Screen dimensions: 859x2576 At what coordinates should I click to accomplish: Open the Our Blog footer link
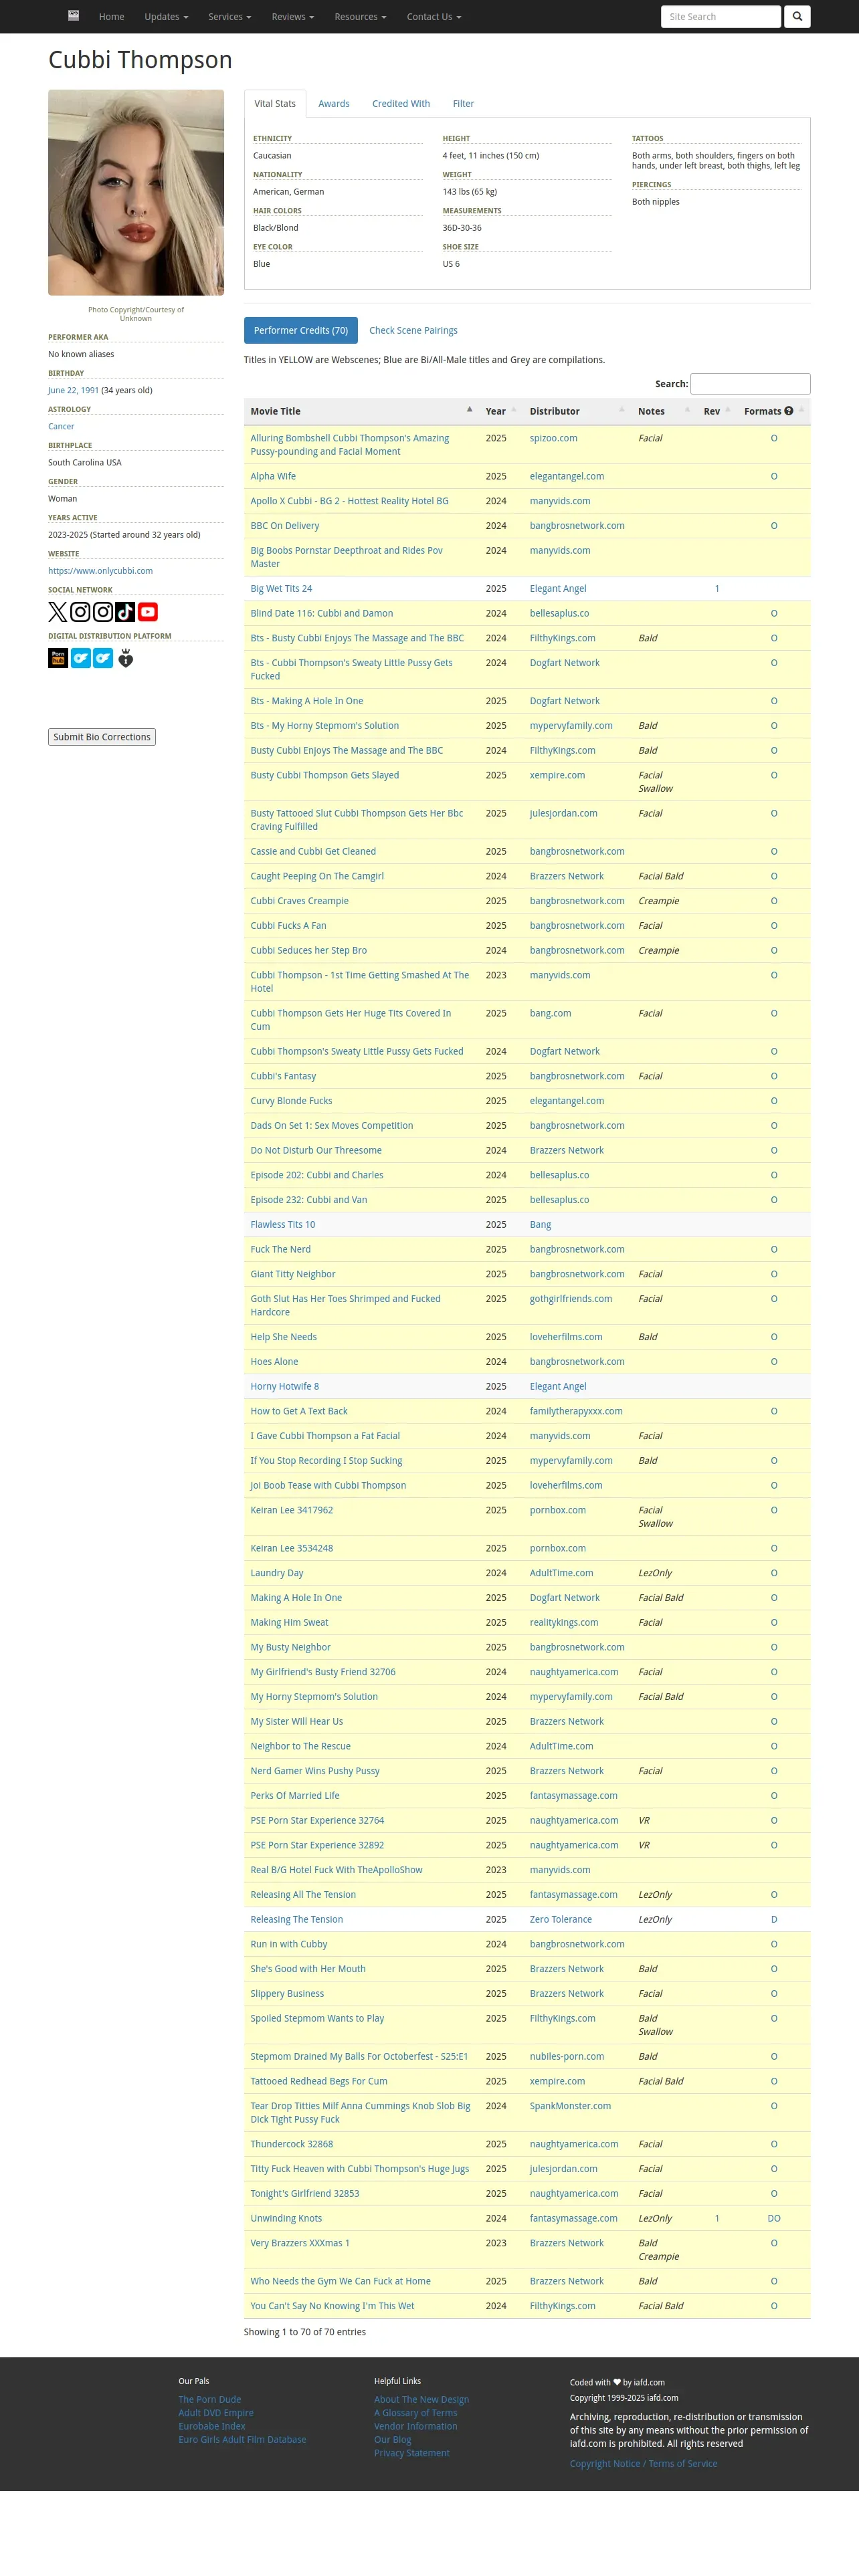(x=393, y=2440)
